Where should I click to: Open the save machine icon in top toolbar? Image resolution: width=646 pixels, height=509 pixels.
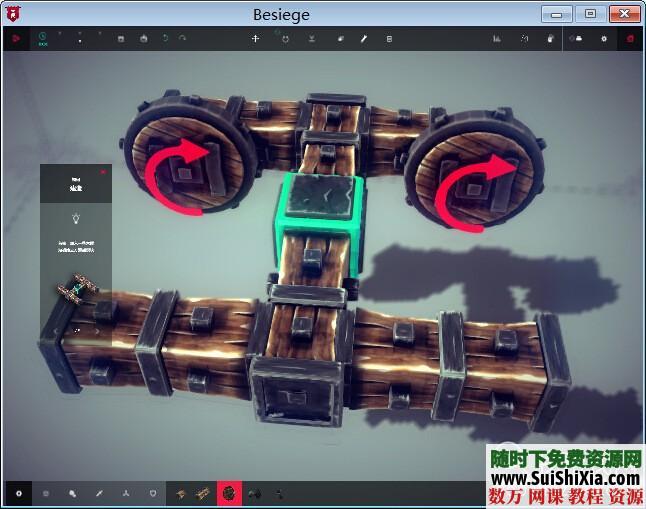point(121,39)
